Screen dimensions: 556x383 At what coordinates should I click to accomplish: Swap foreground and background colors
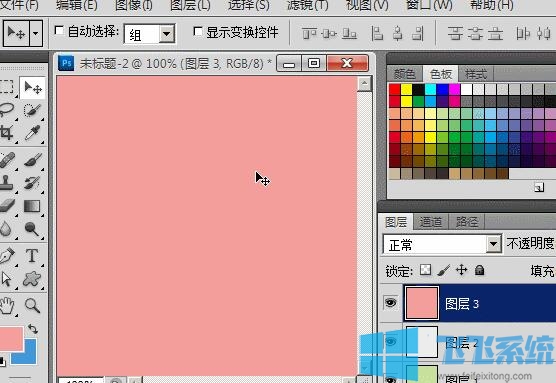[33, 329]
